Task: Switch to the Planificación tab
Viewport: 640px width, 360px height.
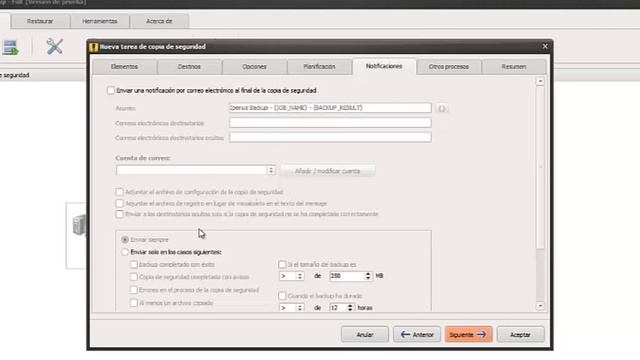Action: [319, 67]
